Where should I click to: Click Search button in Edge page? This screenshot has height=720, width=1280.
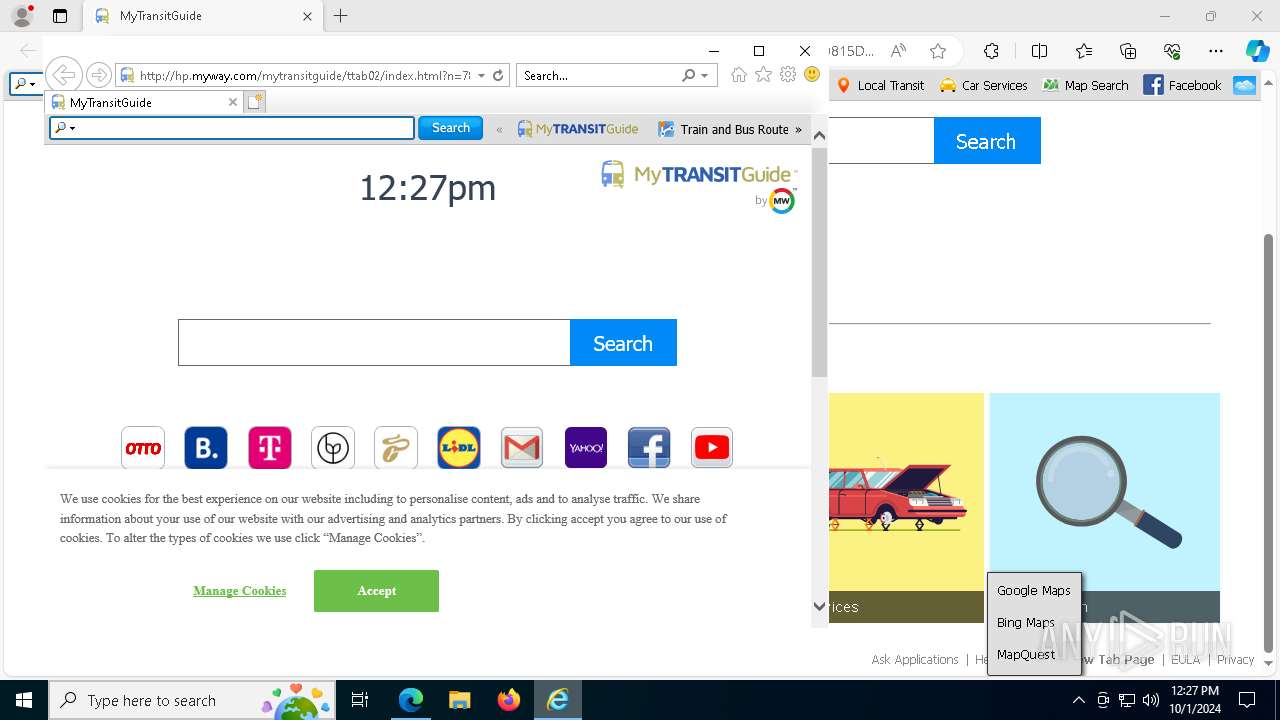coord(987,141)
